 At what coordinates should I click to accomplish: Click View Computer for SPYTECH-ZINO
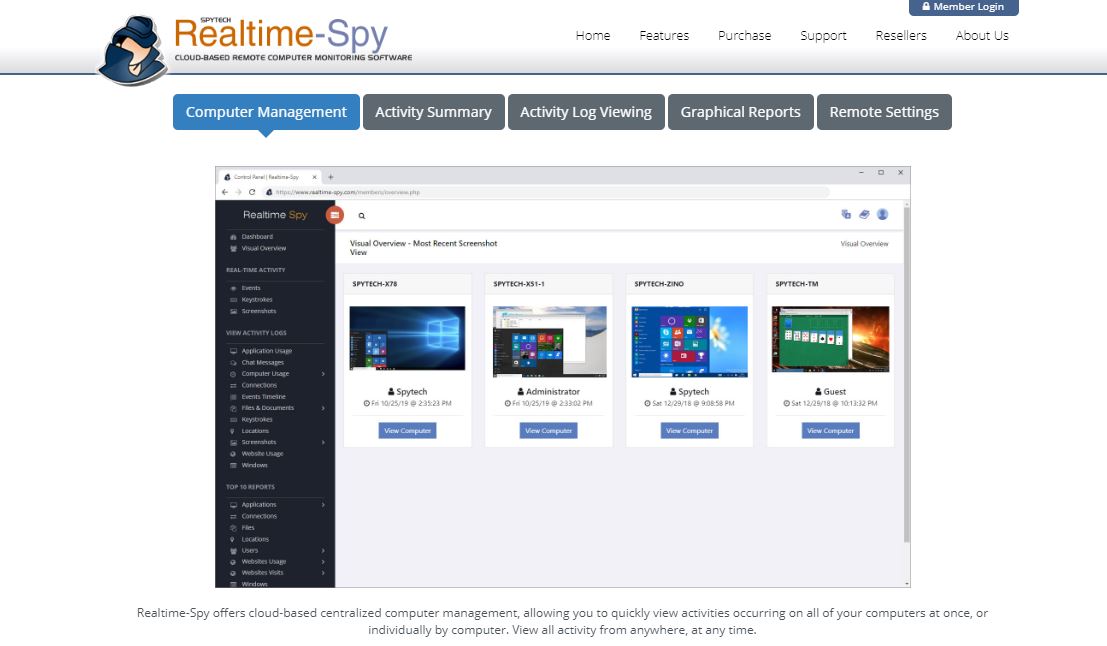tap(690, 431)
